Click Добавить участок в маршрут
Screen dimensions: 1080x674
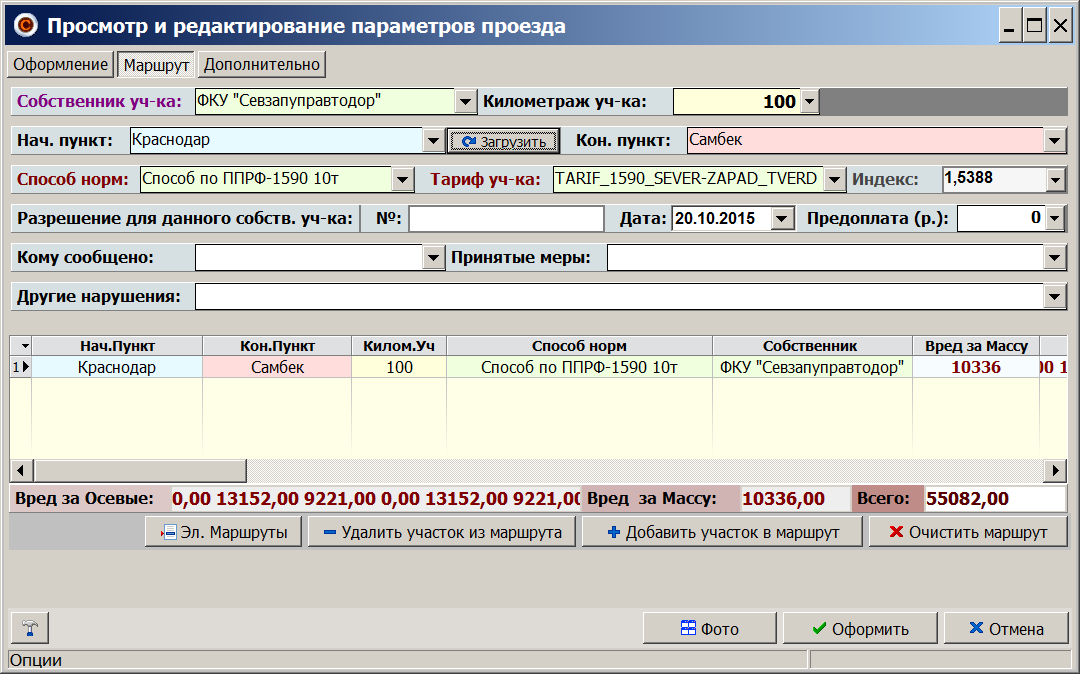click(x=722, y=532)
